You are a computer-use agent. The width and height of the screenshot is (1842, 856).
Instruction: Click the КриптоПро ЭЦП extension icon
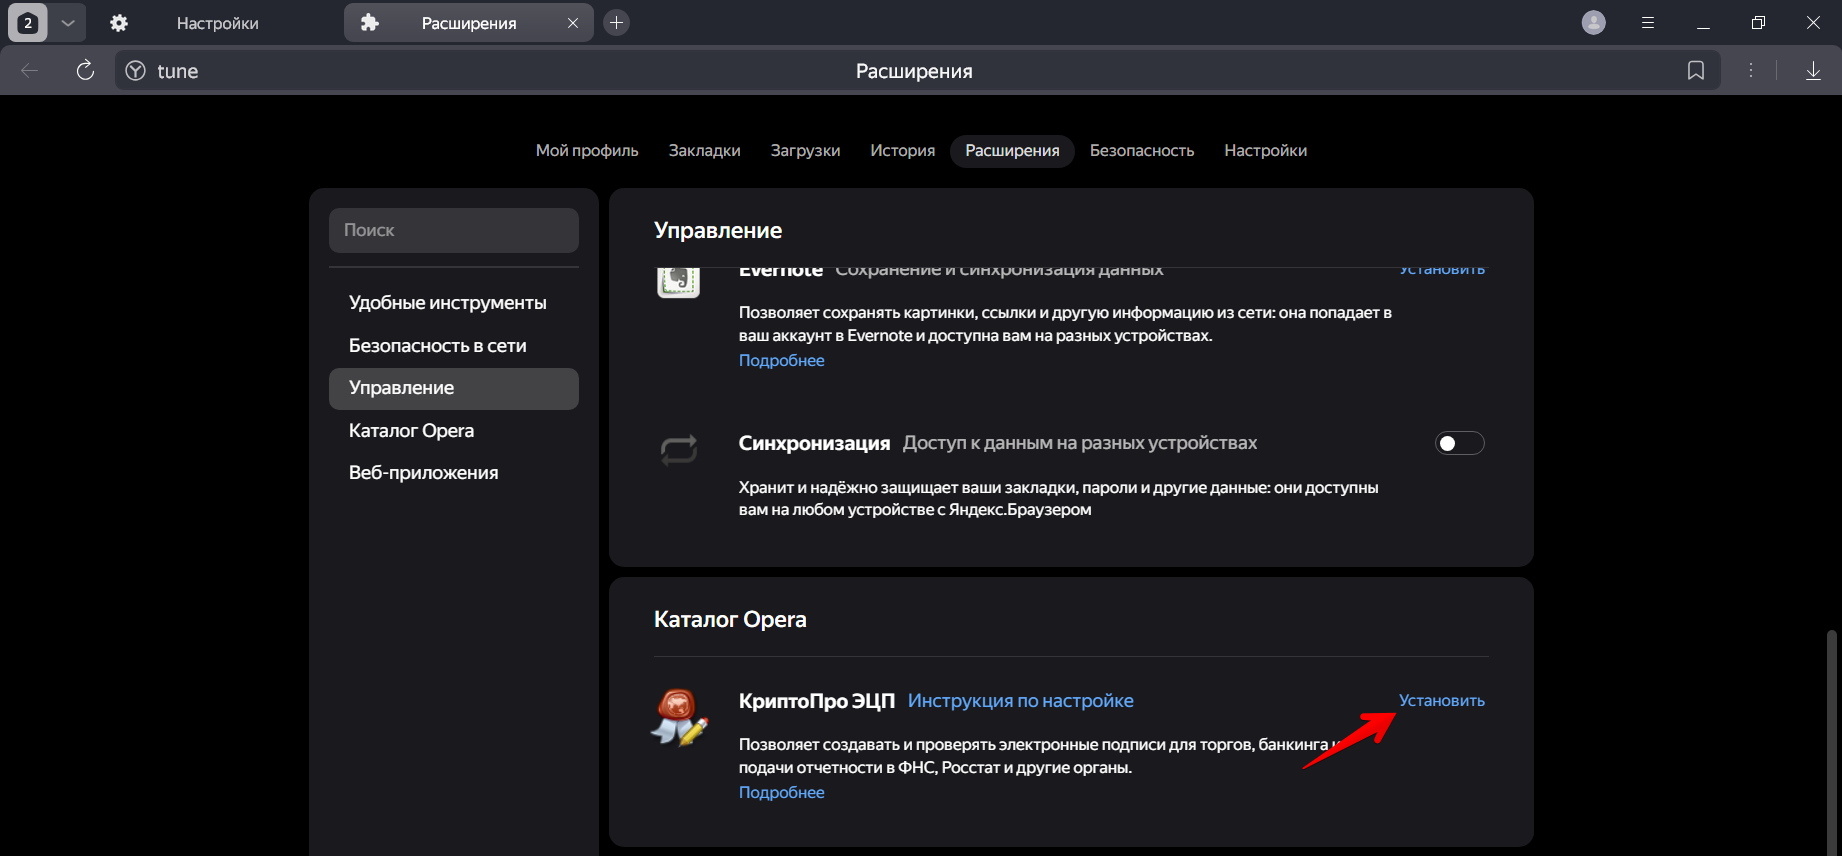pyautogui.click(x=679, y=717)
